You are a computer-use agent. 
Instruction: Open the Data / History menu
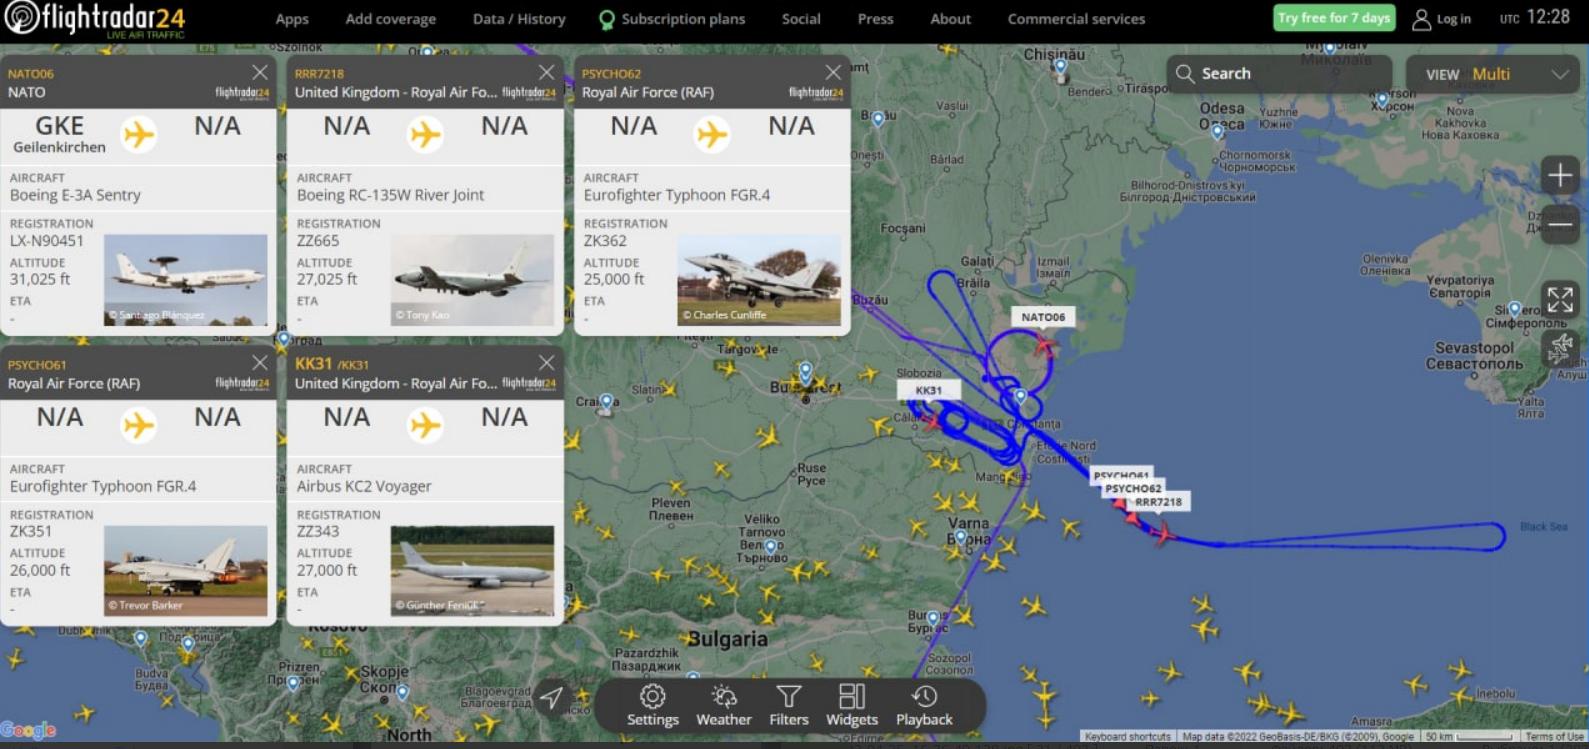519,19
